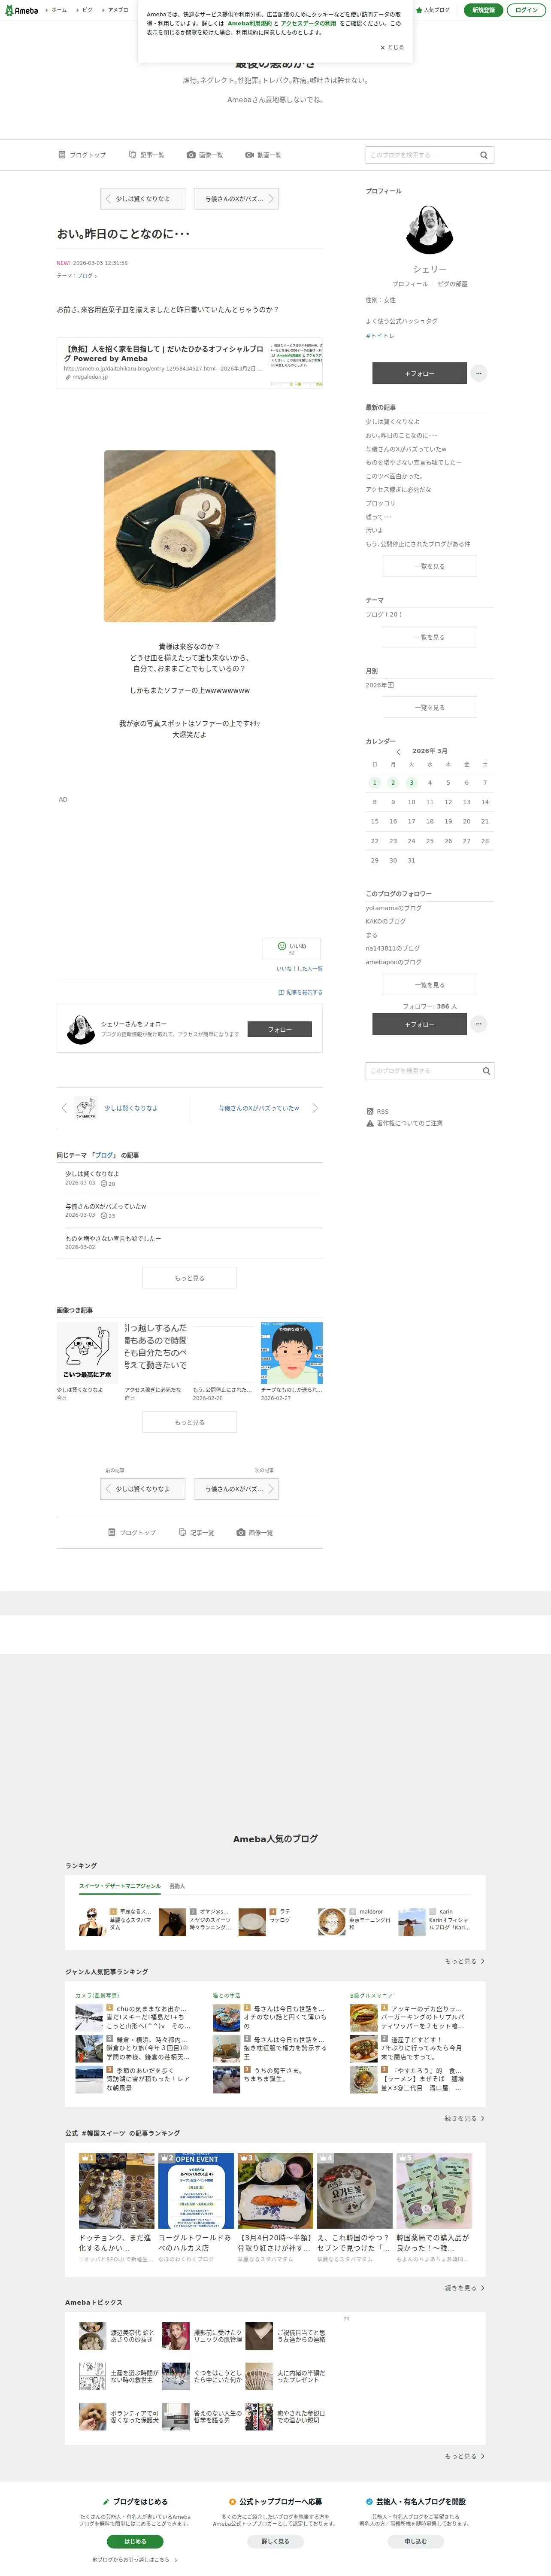Click 詳しく見る under 公式トップブロガーへ応募

tap(275, 2541)
